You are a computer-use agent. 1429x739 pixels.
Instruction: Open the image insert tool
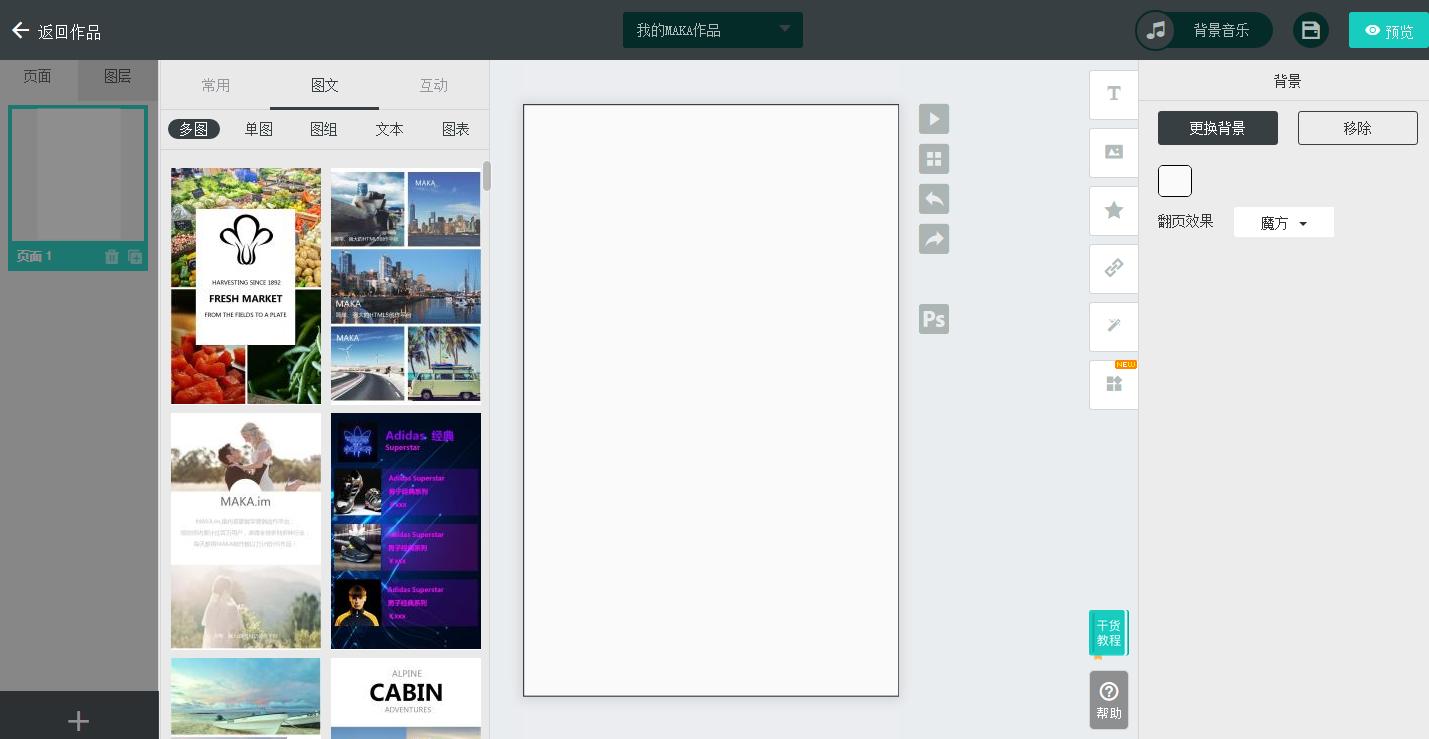1113,152
